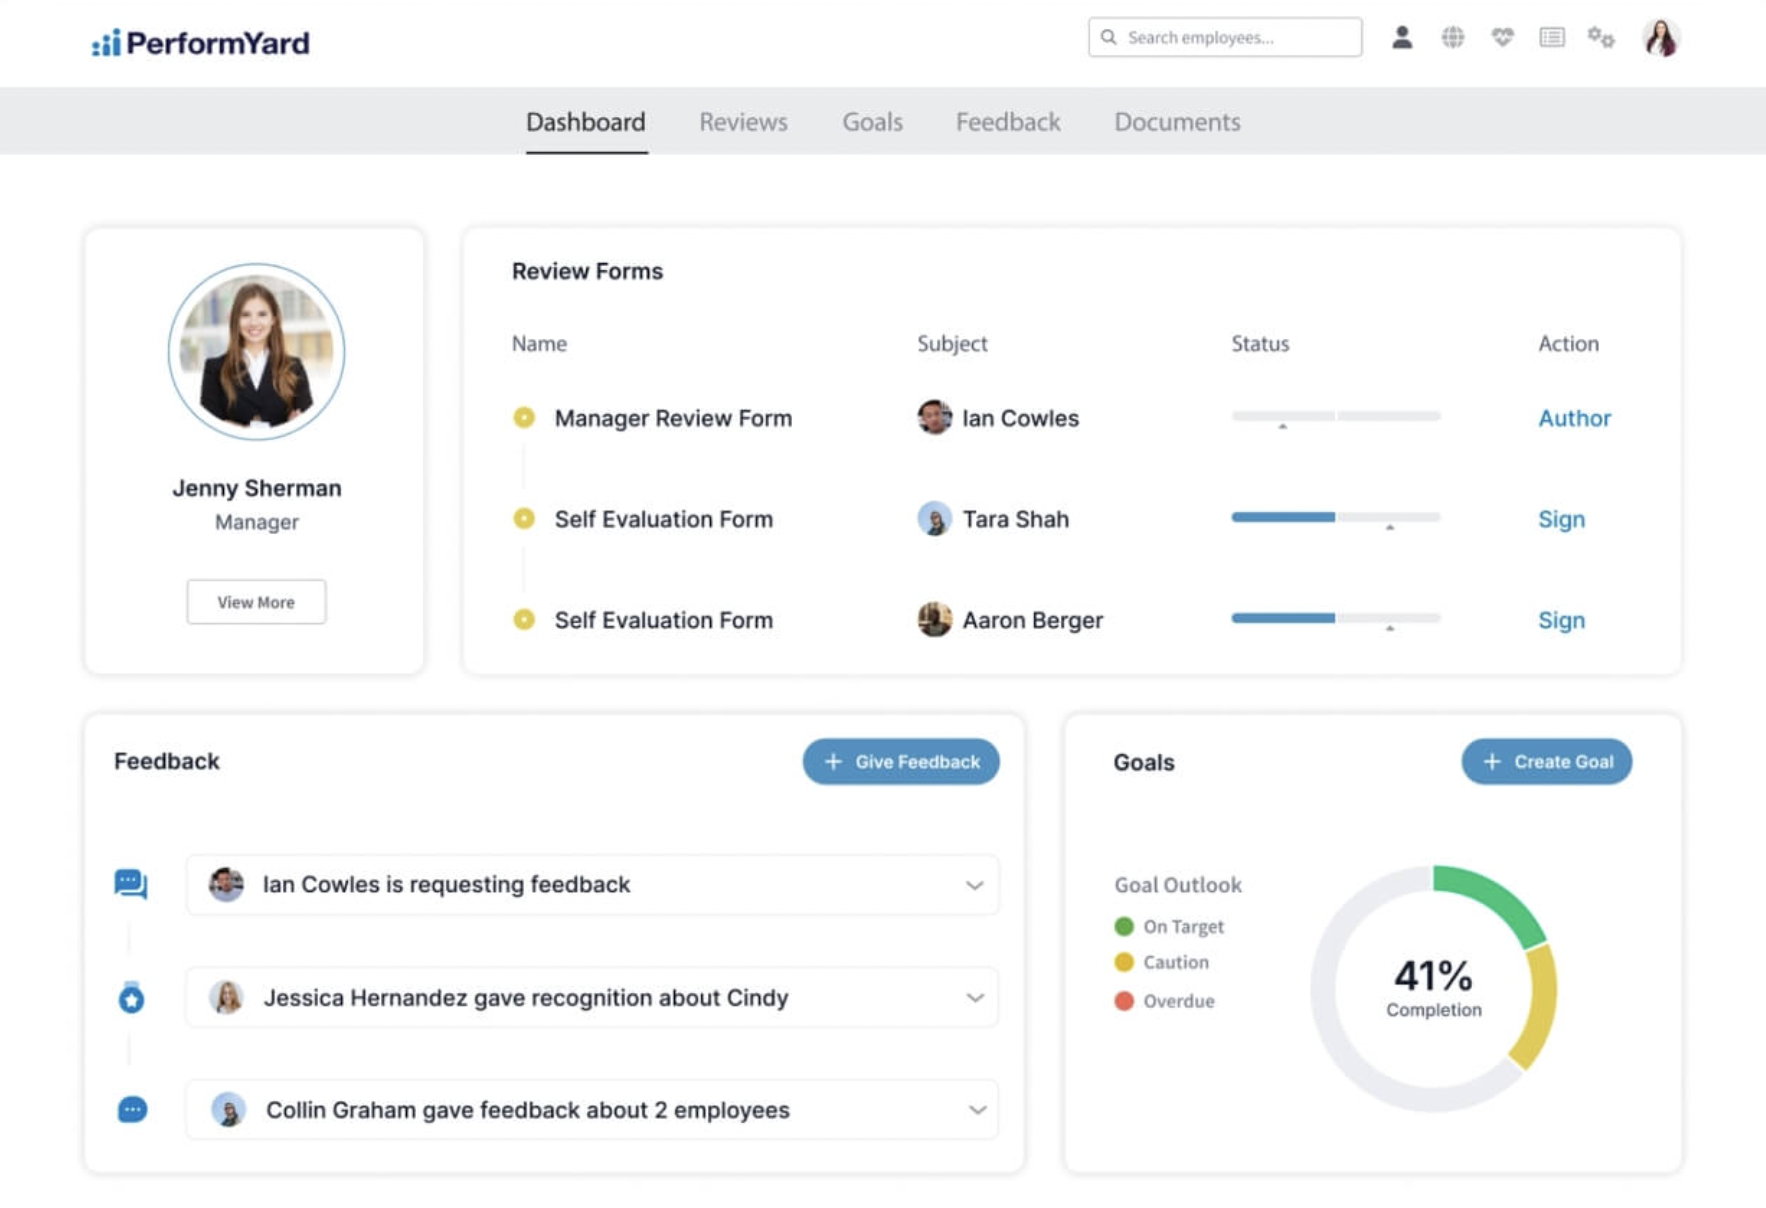Click the red Overdue legend dot

[x=1124, y=1001]
